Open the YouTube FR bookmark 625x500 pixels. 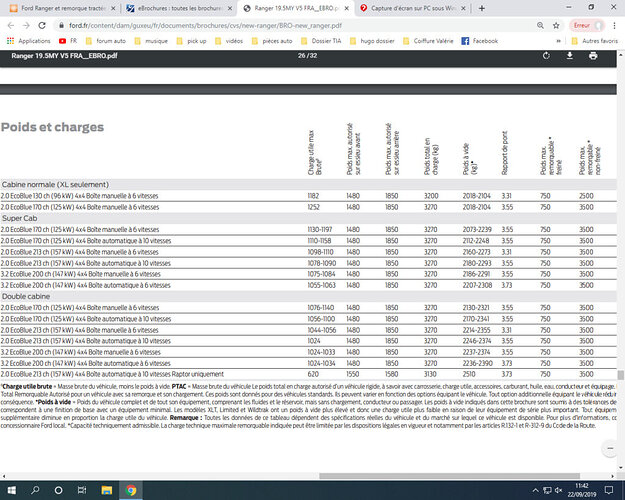click(x=68, y=41)
